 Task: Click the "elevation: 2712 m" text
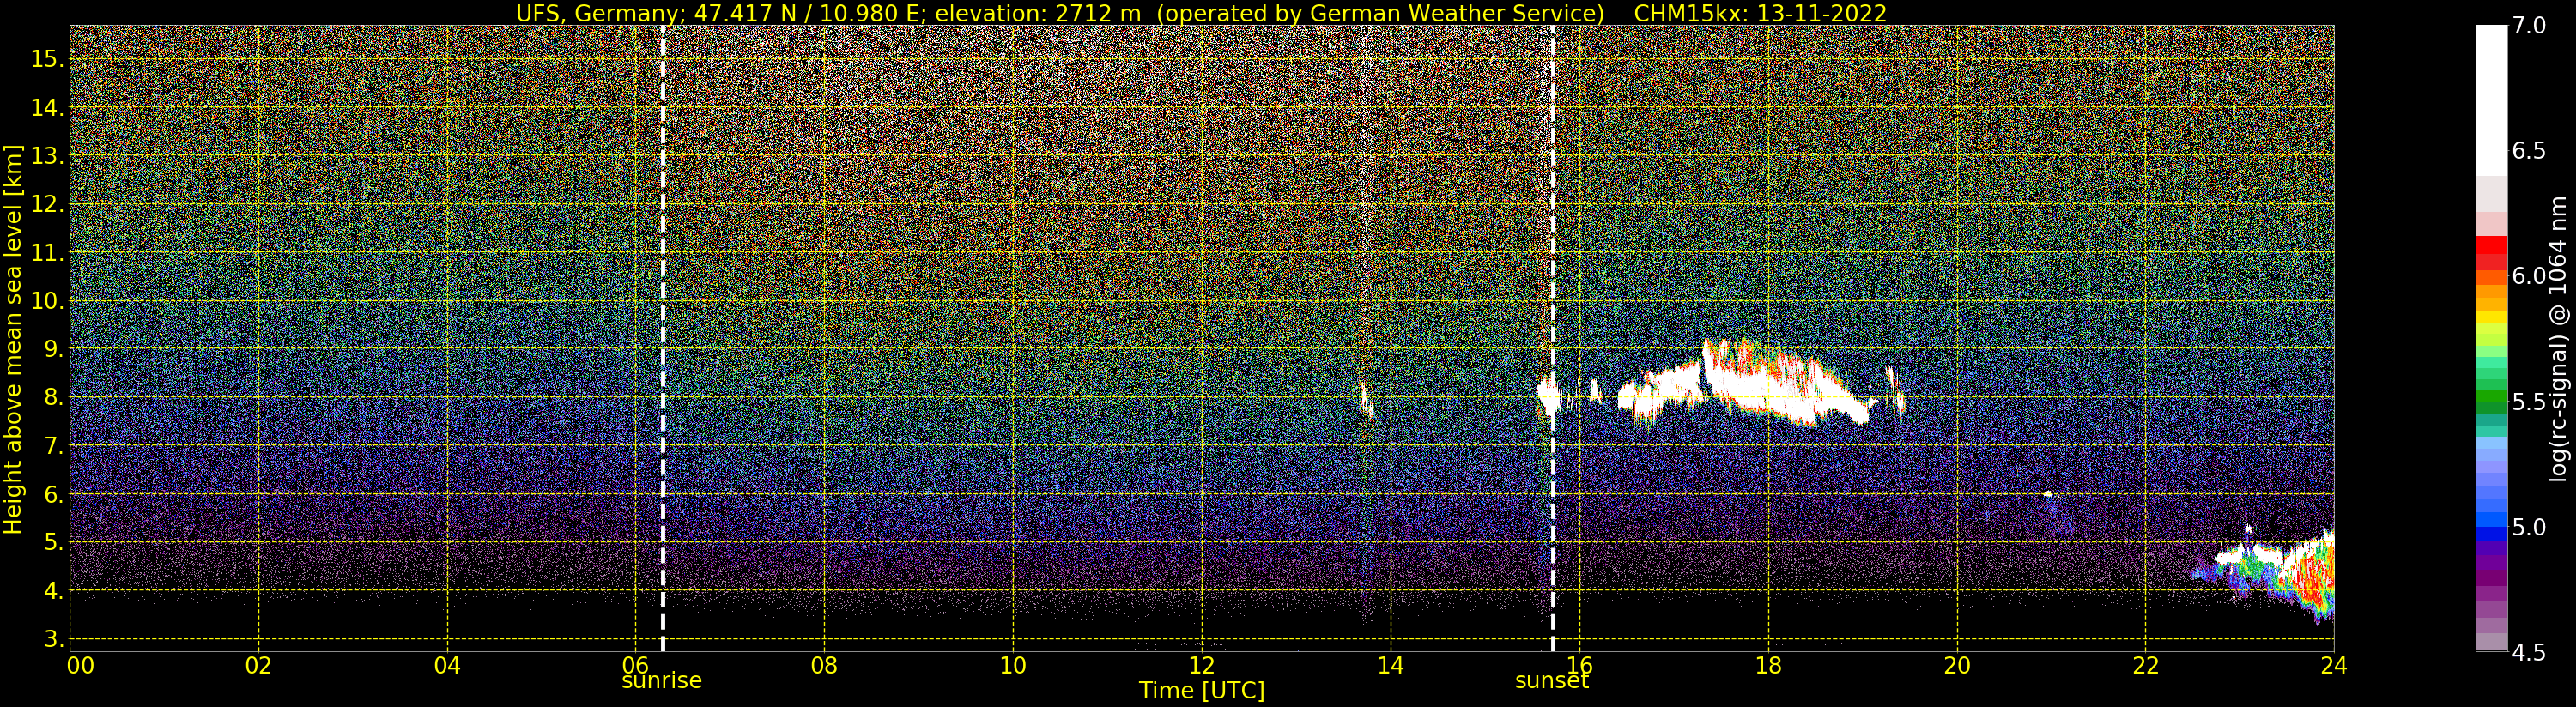click(x=1037, y=13)
